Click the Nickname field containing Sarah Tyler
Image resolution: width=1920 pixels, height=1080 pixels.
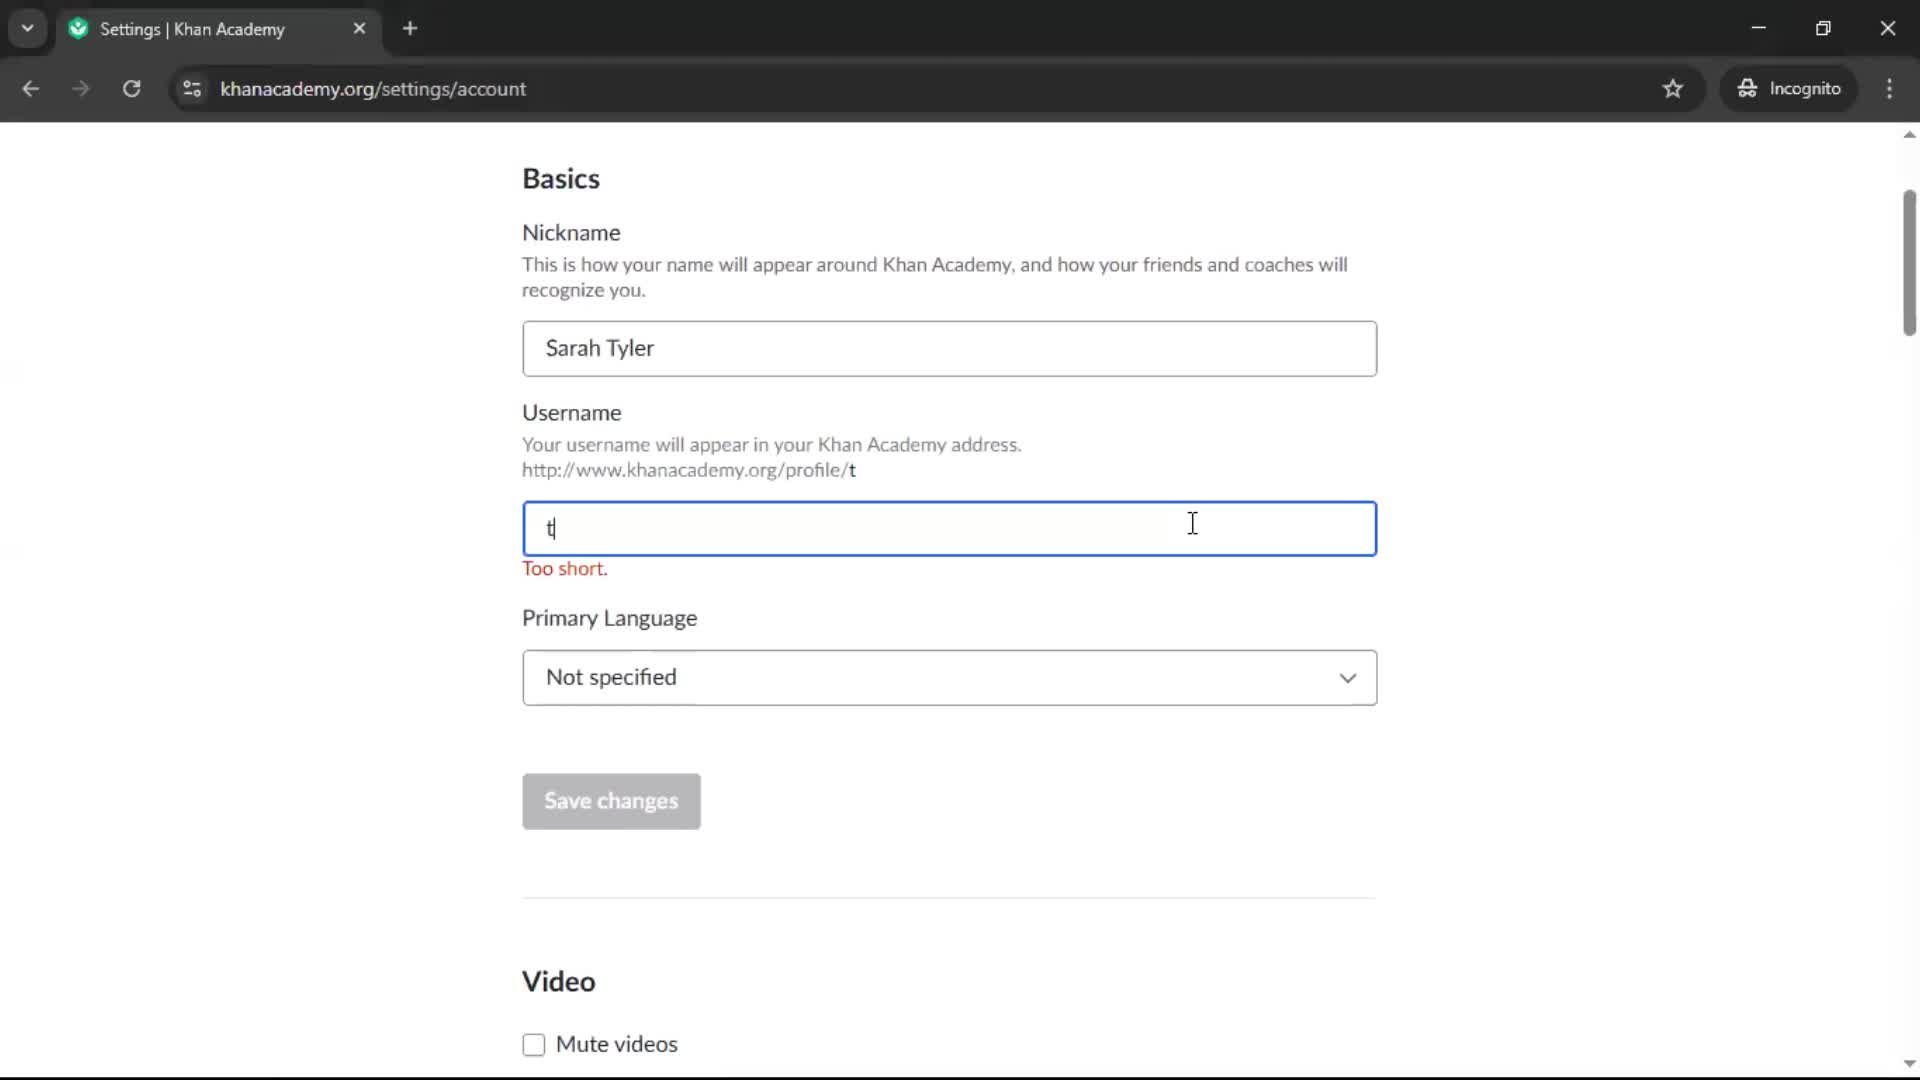(949, 349)
